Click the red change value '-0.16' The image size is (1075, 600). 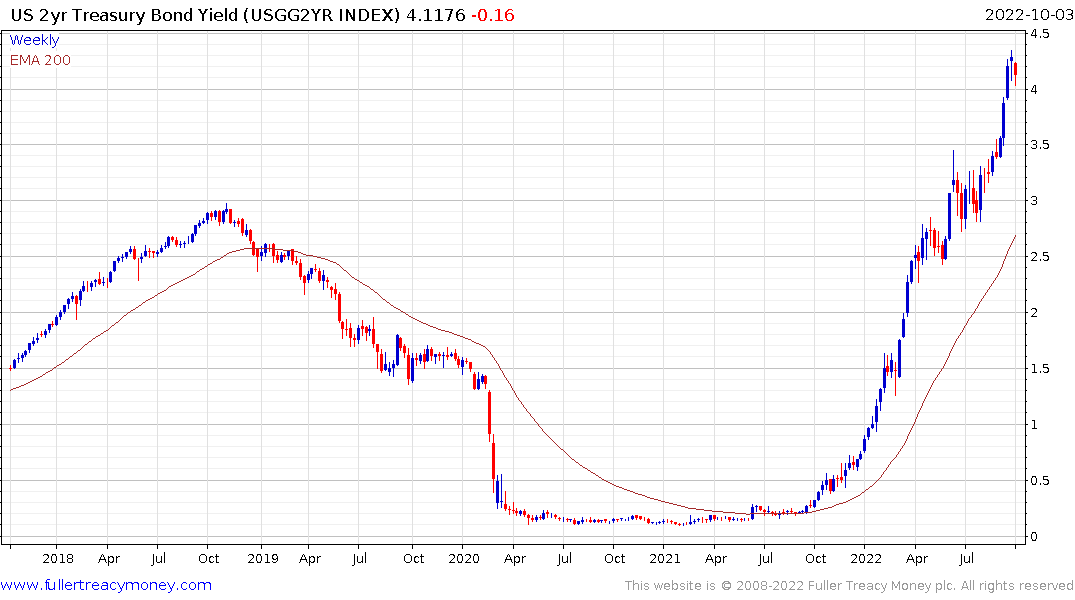pyautogui.click(x=492, y=15)
